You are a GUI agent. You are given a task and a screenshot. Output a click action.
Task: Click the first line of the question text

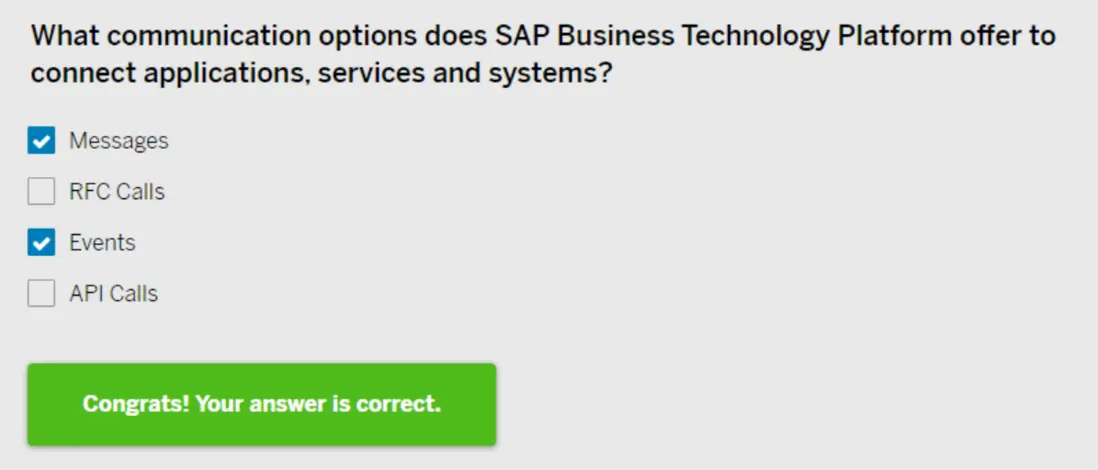pyautogui.click(x=543, y=37)
